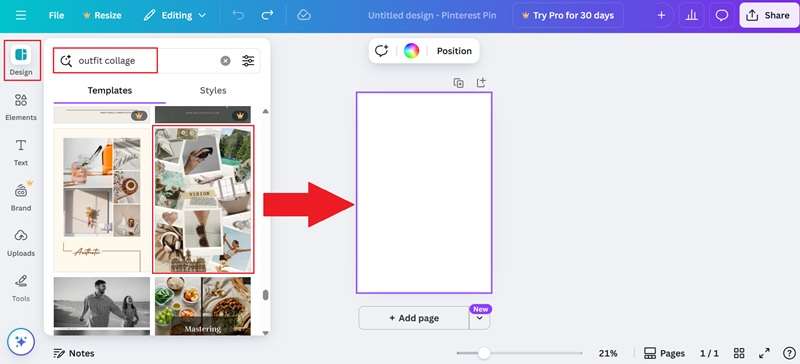Open the File menu

click(56, 15)
